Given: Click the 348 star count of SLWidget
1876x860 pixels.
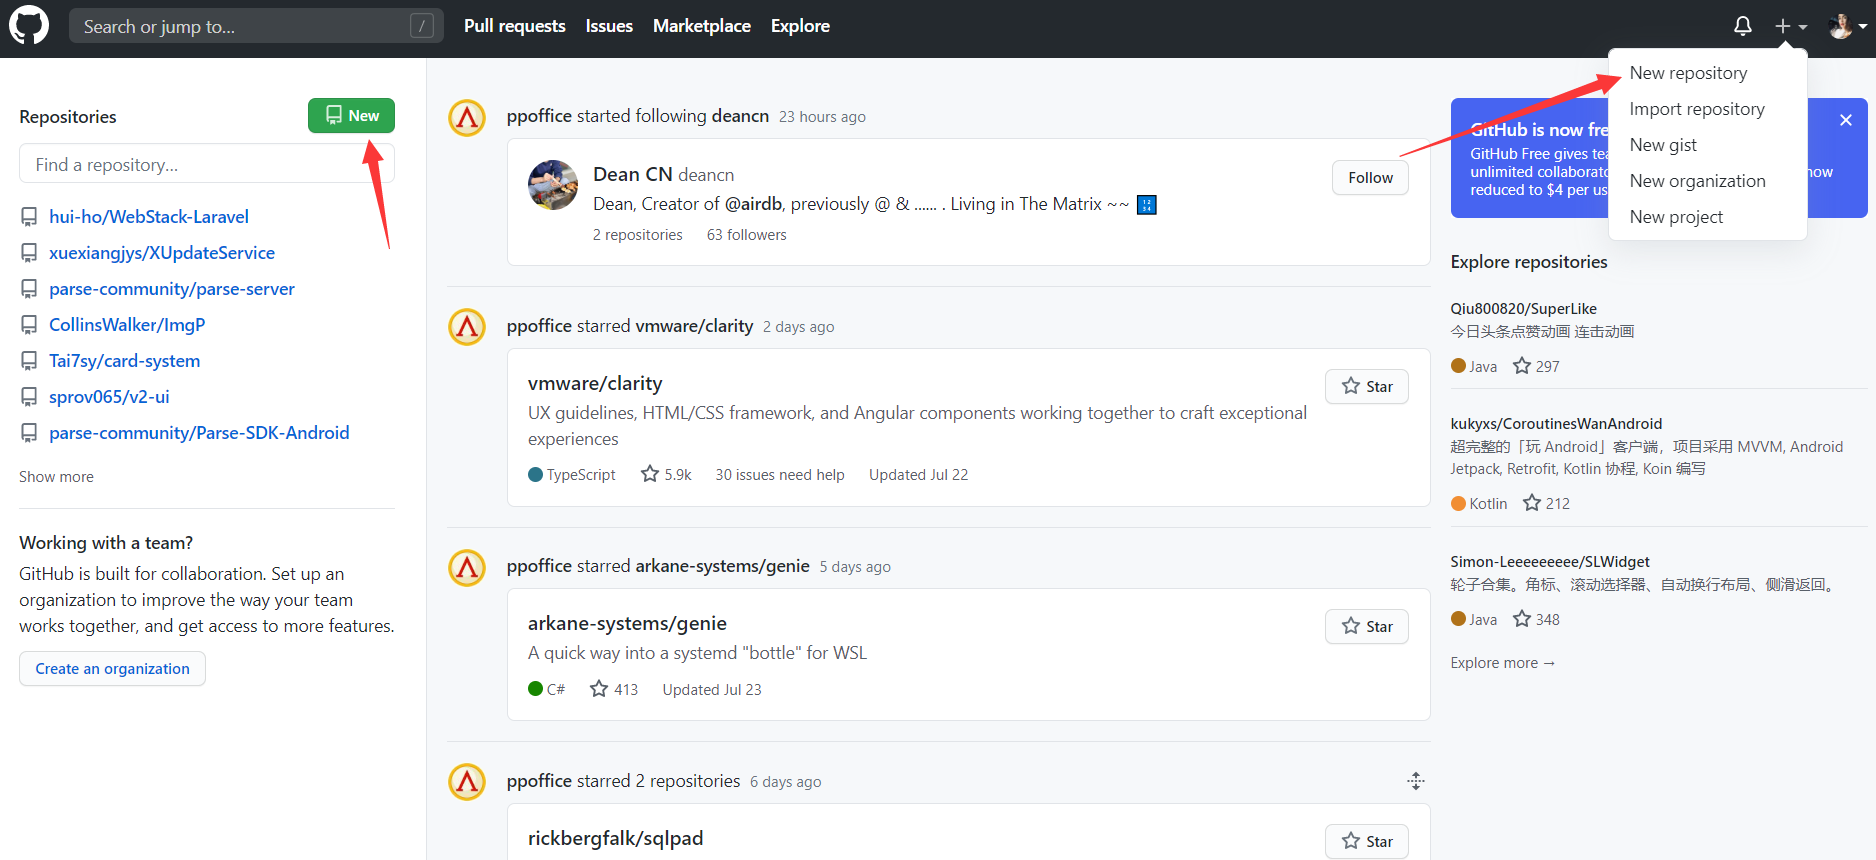Looking at the screenshot, I should pyautogui.click(x=1536, y=619).
